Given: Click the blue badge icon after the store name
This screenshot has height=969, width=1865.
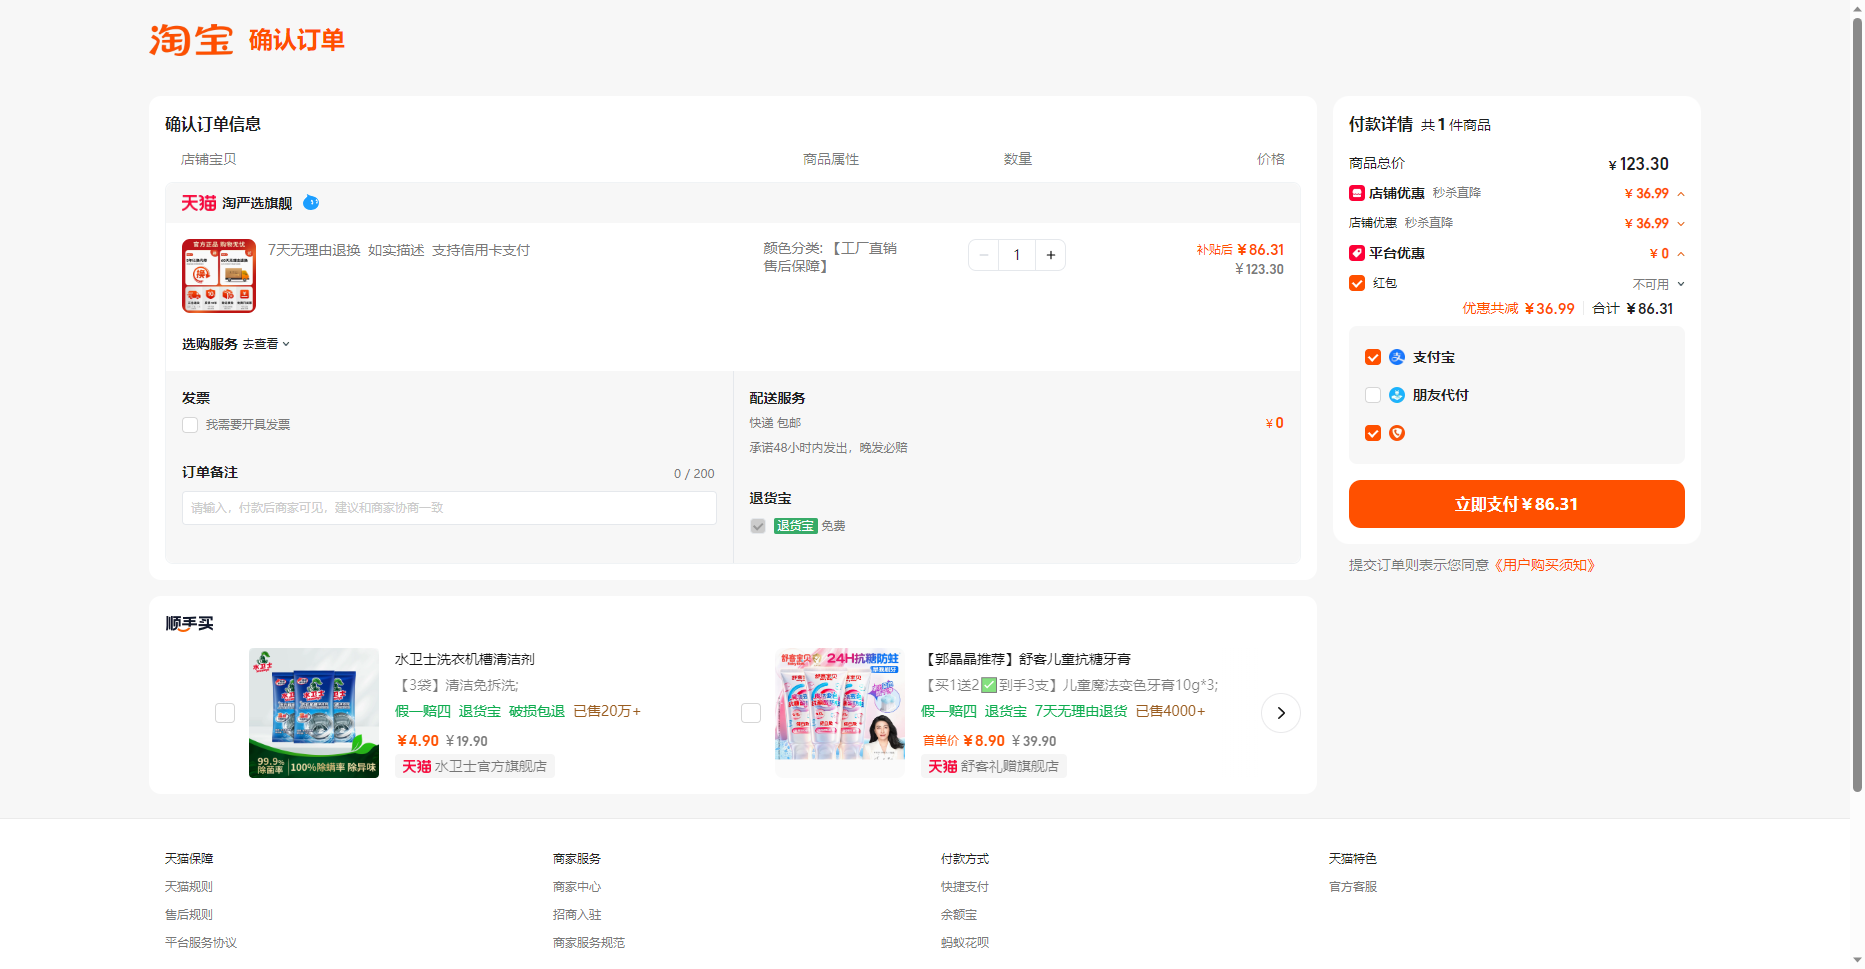Looking at the screenshot, I should pyautogui.click(x=311, y=202).
